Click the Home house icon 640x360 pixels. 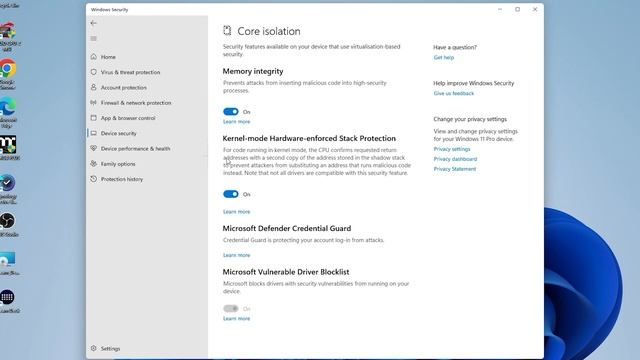coord(93,56)
